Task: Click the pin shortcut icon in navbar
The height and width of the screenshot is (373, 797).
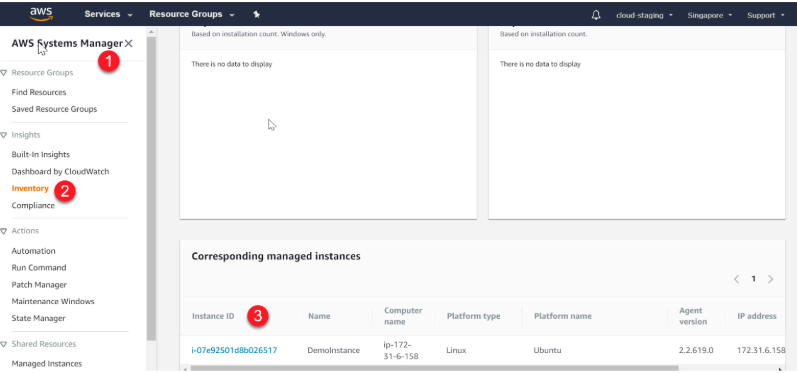Action: point(257,15)
